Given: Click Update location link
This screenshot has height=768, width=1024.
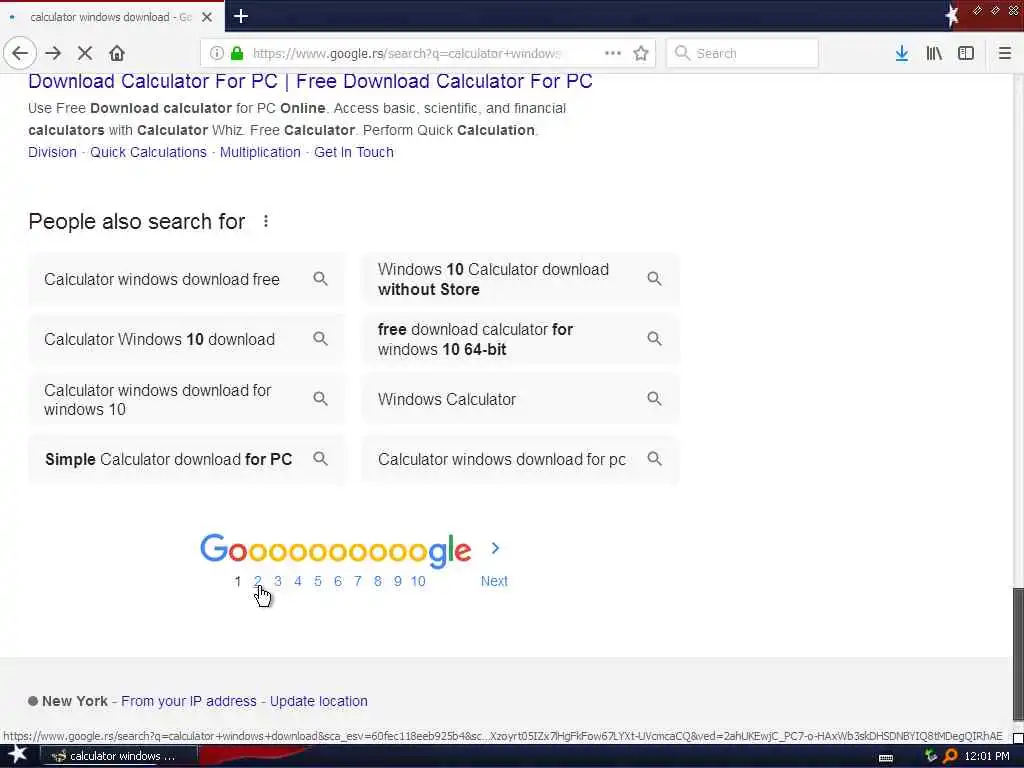Looking at the screenshot, I should (x=319, y=701).
